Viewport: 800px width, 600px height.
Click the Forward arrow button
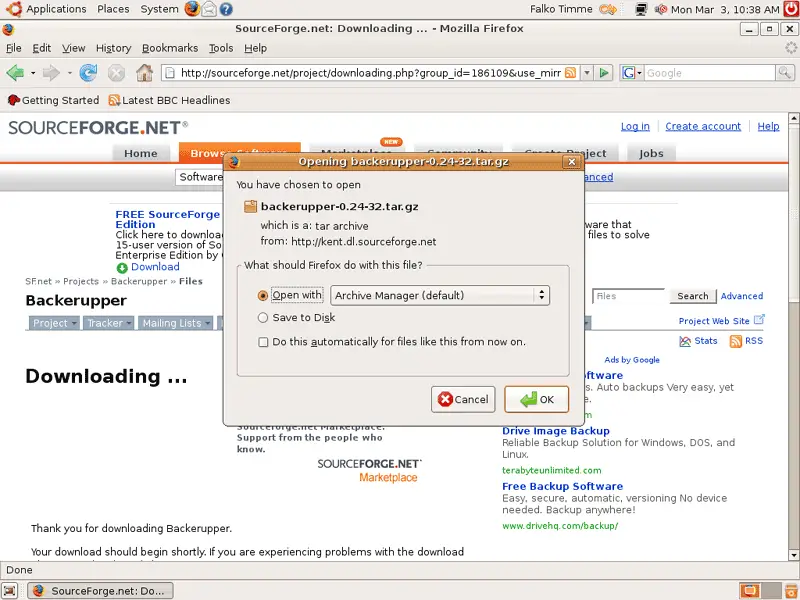tap(51, 73)
